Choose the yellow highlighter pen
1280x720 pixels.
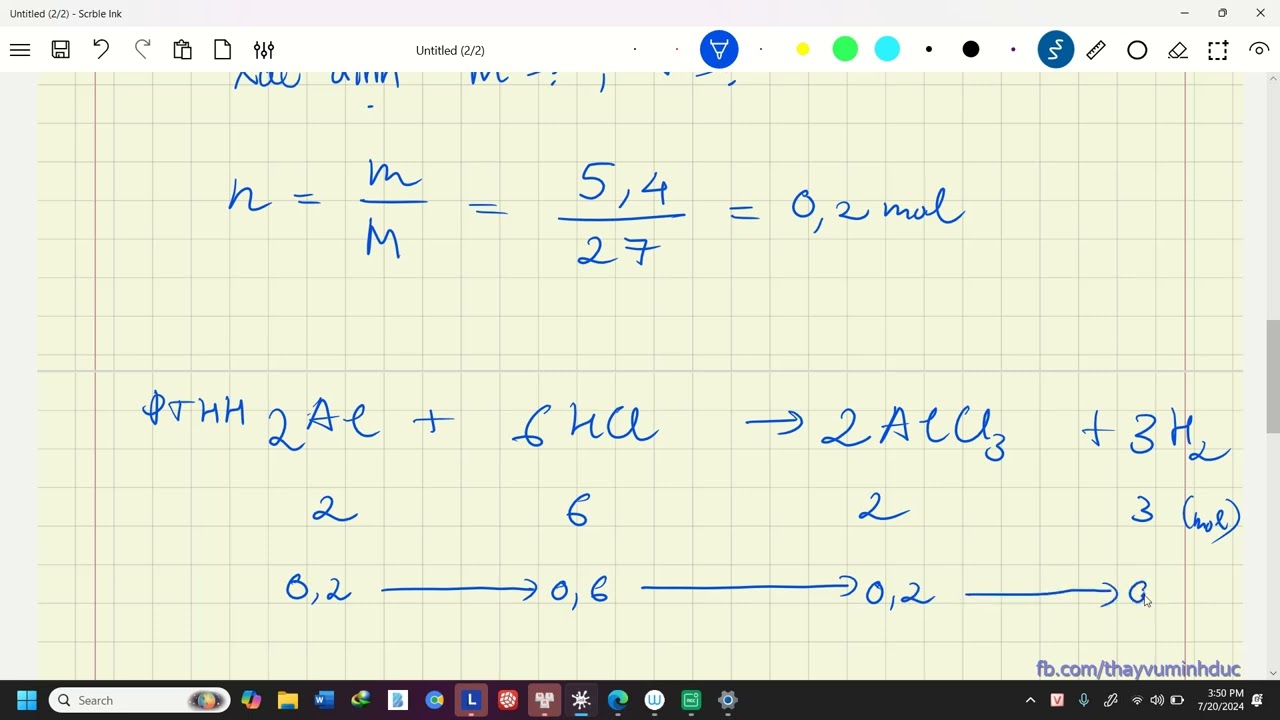802,49
